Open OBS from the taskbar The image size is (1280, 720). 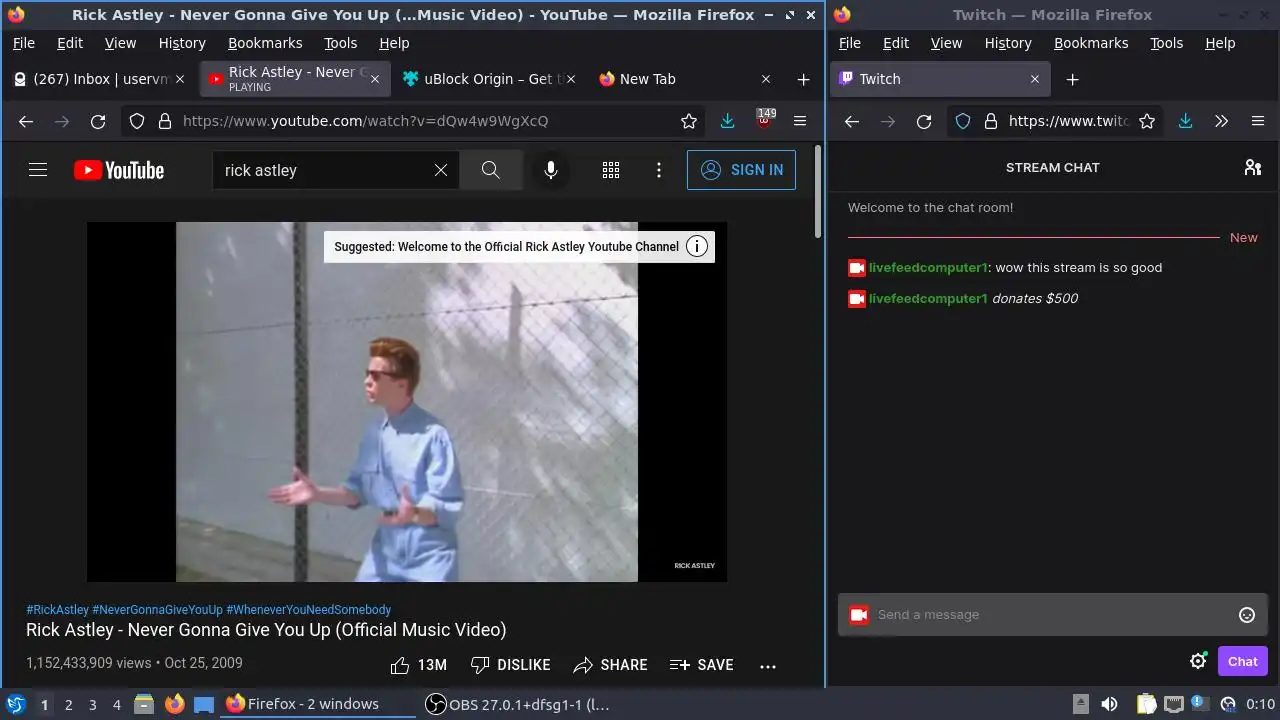518,704
